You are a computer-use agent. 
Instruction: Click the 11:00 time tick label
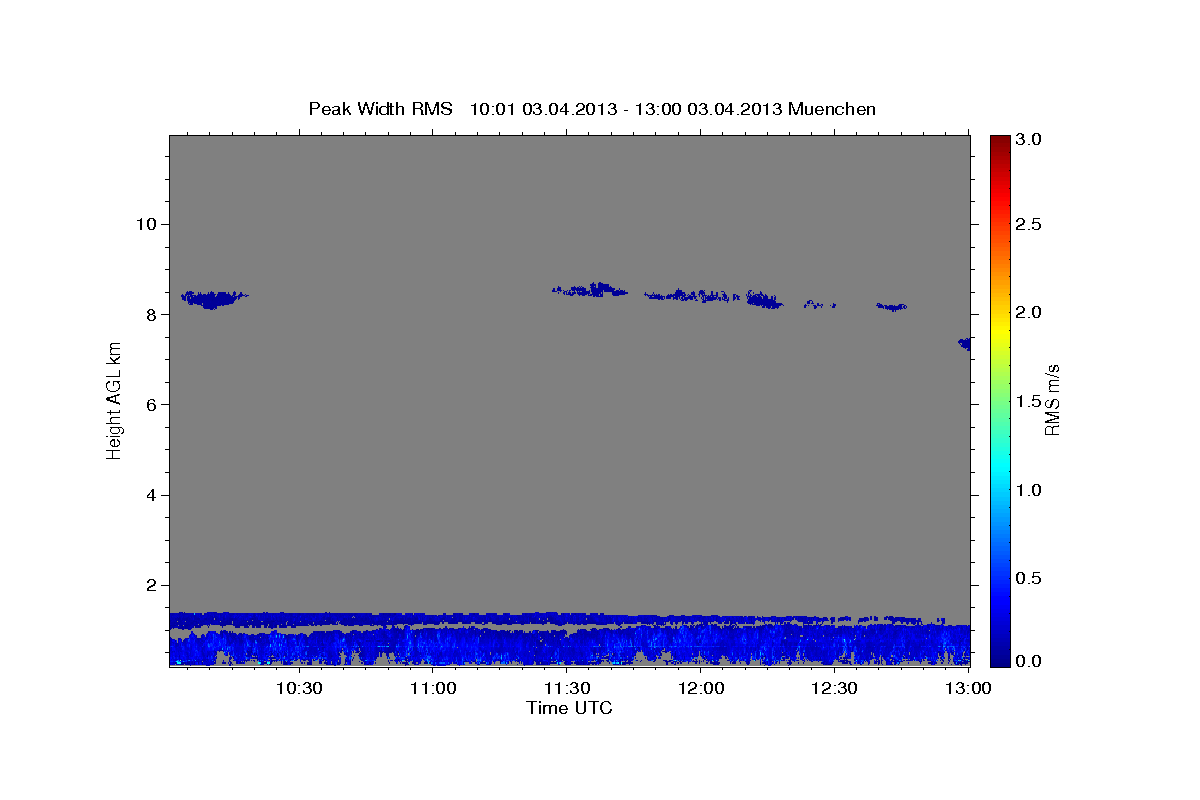point(433,688)
